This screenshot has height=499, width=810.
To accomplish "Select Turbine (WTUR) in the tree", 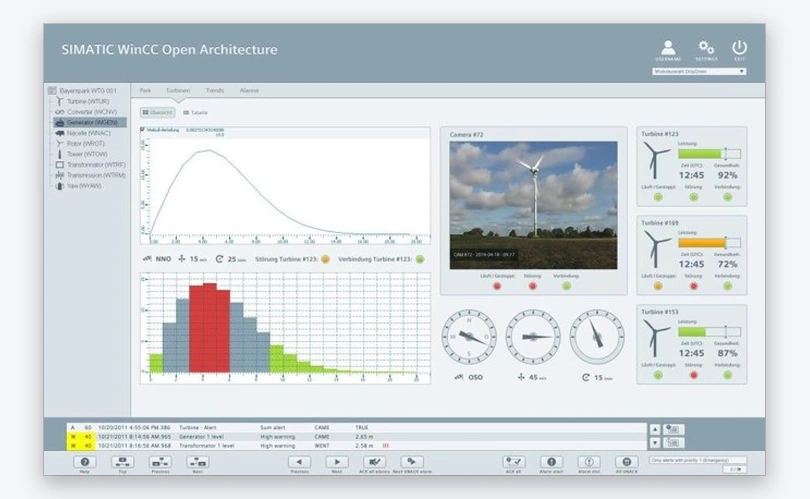I will pyautogui.click(x=83, y=101).
